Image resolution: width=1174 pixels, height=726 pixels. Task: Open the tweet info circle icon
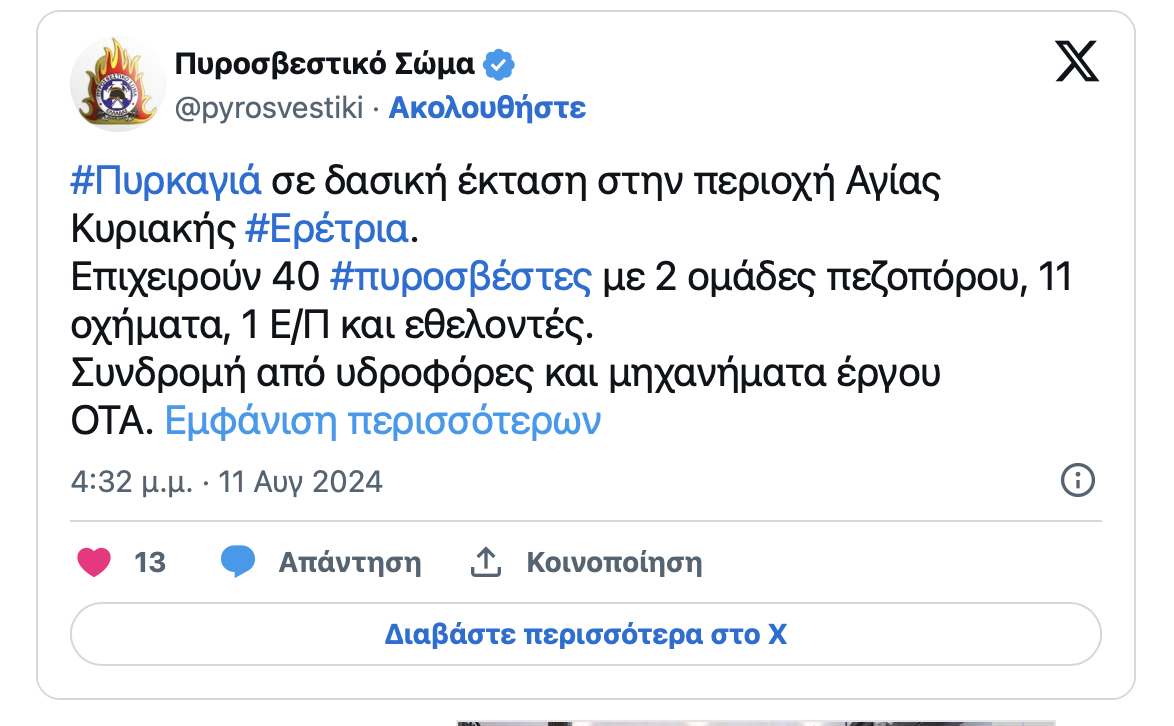click(x=1077, y=480)
